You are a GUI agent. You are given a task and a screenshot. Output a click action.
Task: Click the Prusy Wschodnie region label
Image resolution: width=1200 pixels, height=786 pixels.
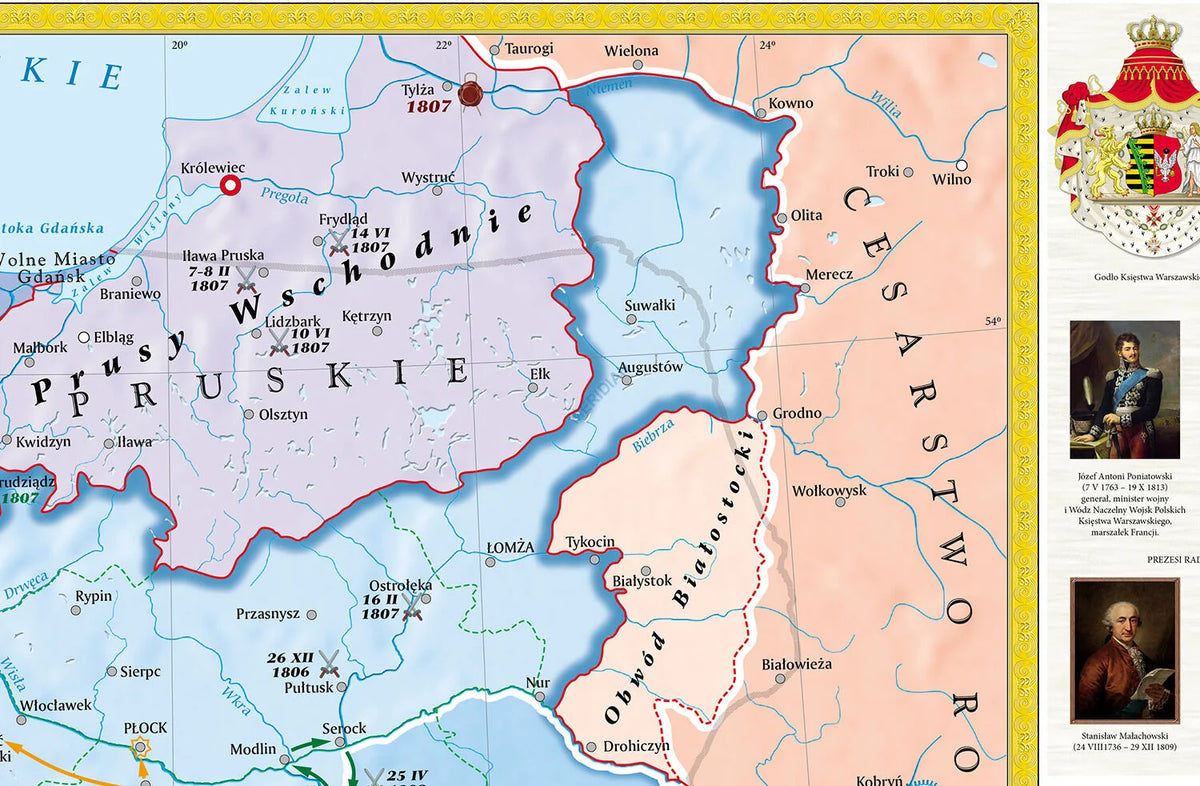tap(285, 305)
